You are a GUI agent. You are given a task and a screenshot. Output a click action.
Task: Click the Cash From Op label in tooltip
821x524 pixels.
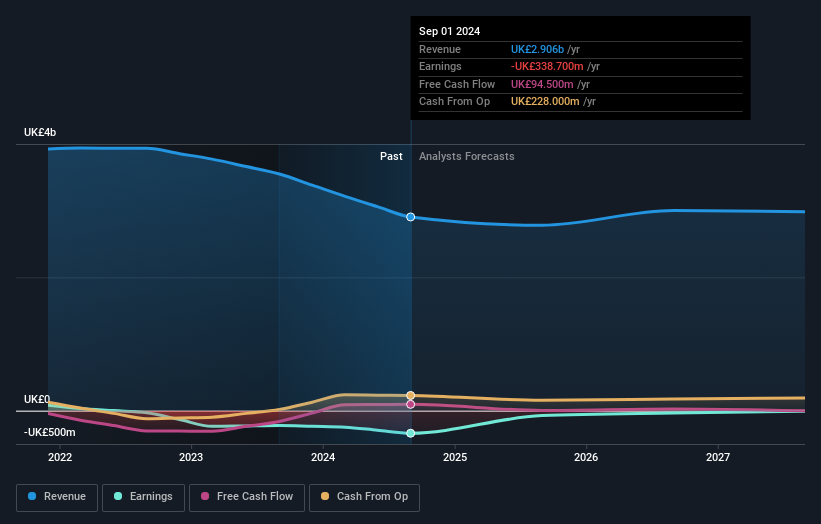[454, 102]
